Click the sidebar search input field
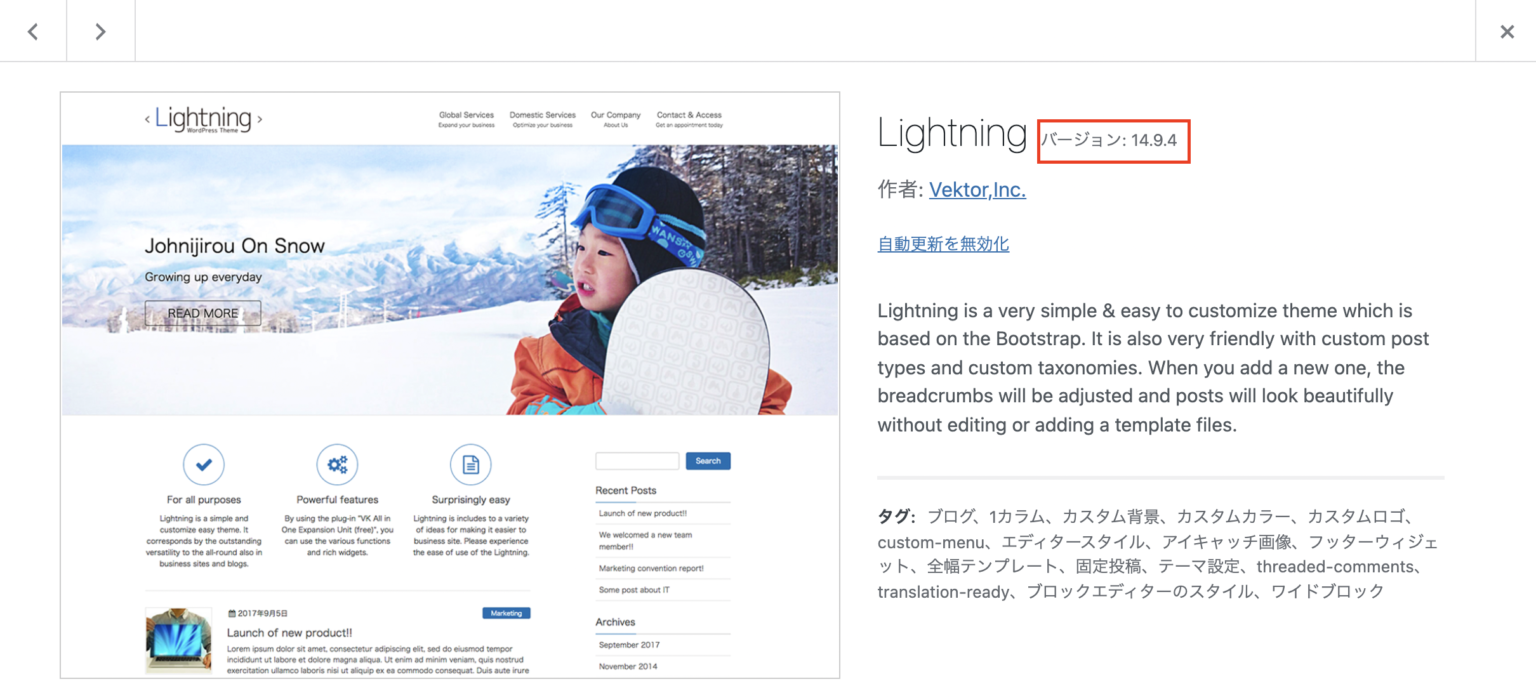The image size is (1536, 698). (637, 460)
